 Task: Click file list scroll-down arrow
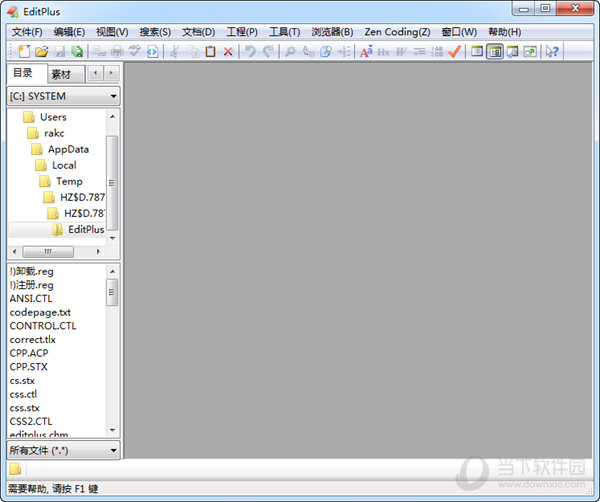coord(112,430)
